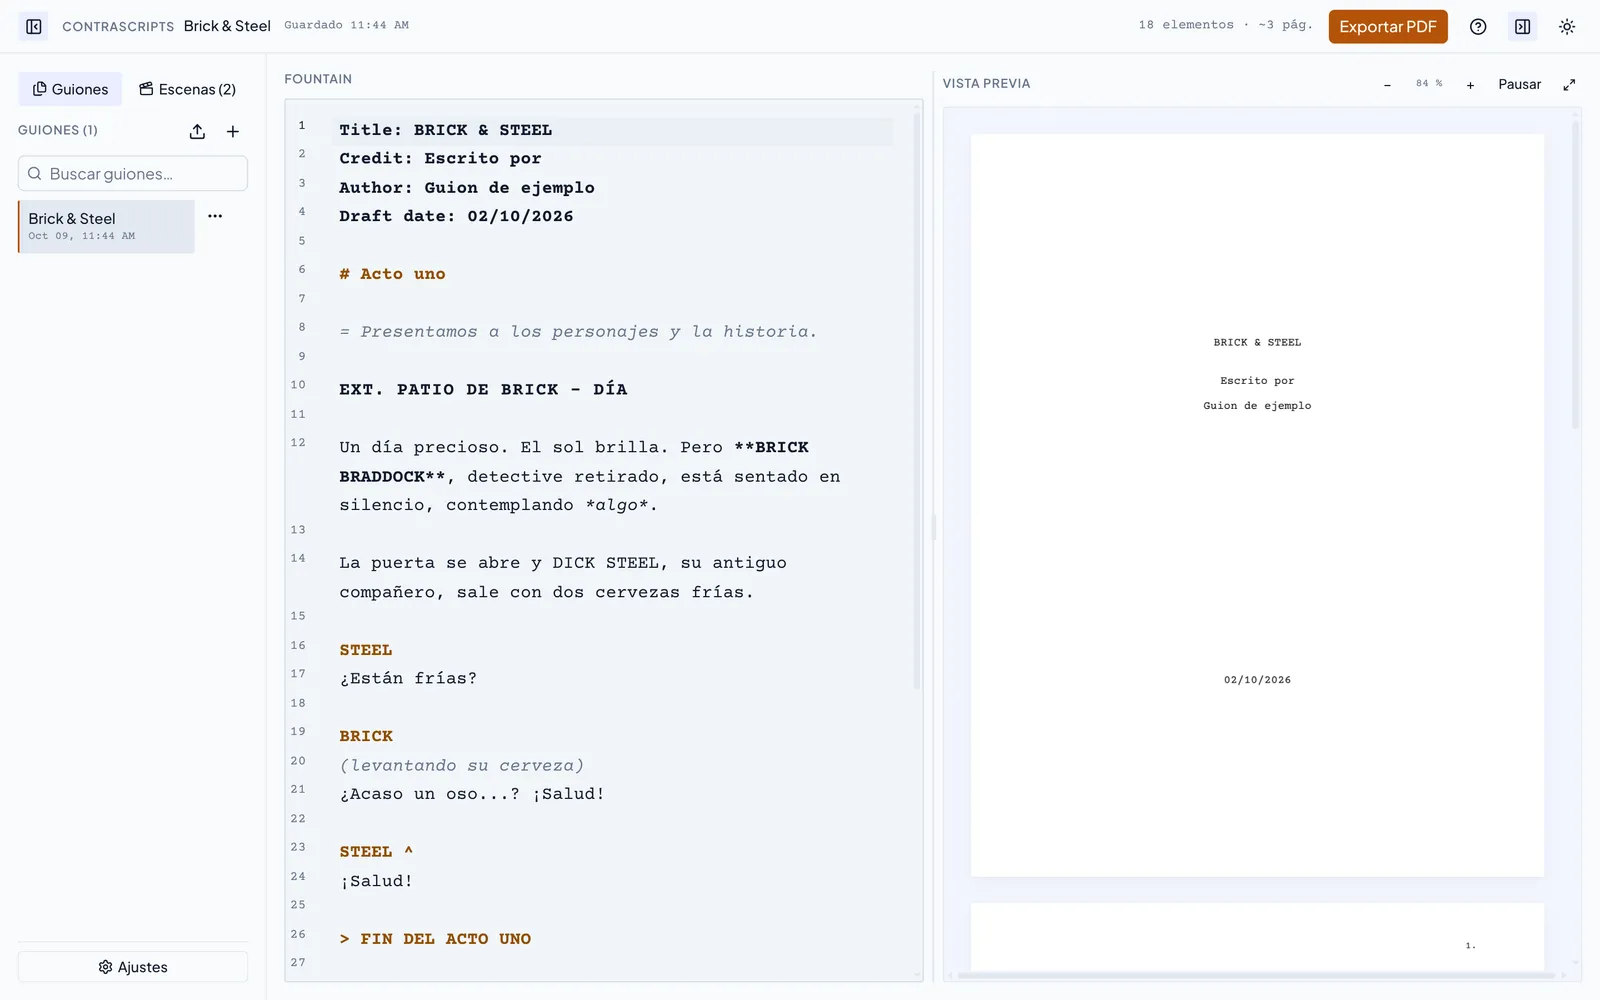1600x1000 pixels.
Task: Click the 'Draft date: 02/10/2026' line
Action: [456, 216]
